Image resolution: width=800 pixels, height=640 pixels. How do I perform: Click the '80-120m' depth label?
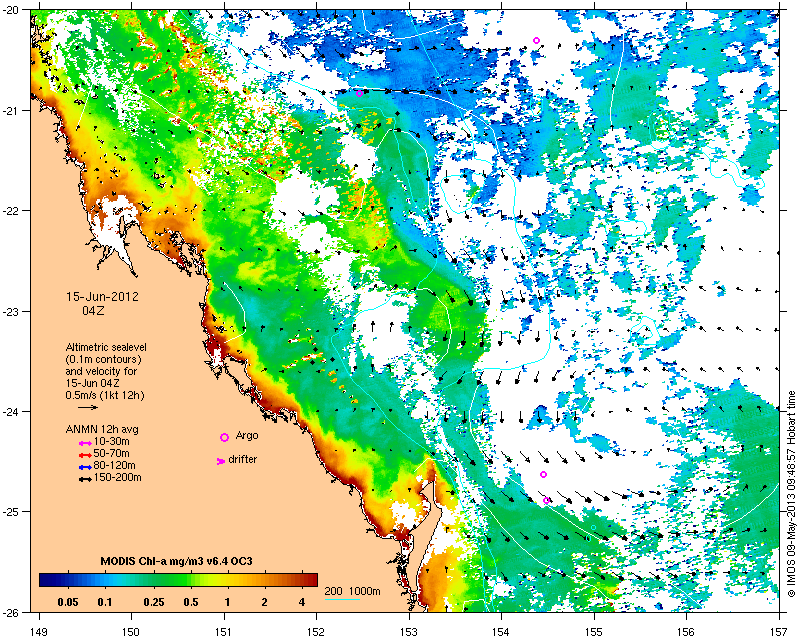[x=115, y=465]
